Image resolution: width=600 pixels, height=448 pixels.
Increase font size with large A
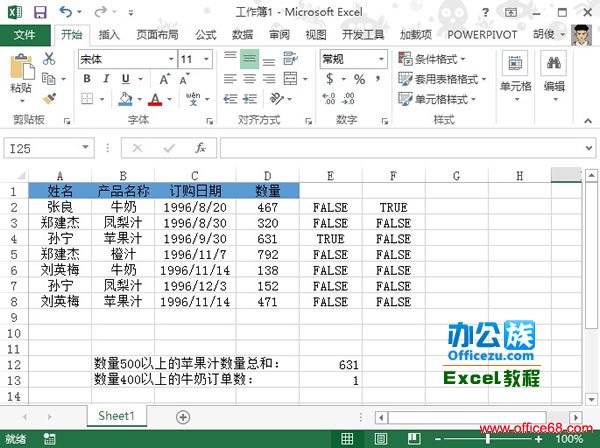tap(165, 79)
